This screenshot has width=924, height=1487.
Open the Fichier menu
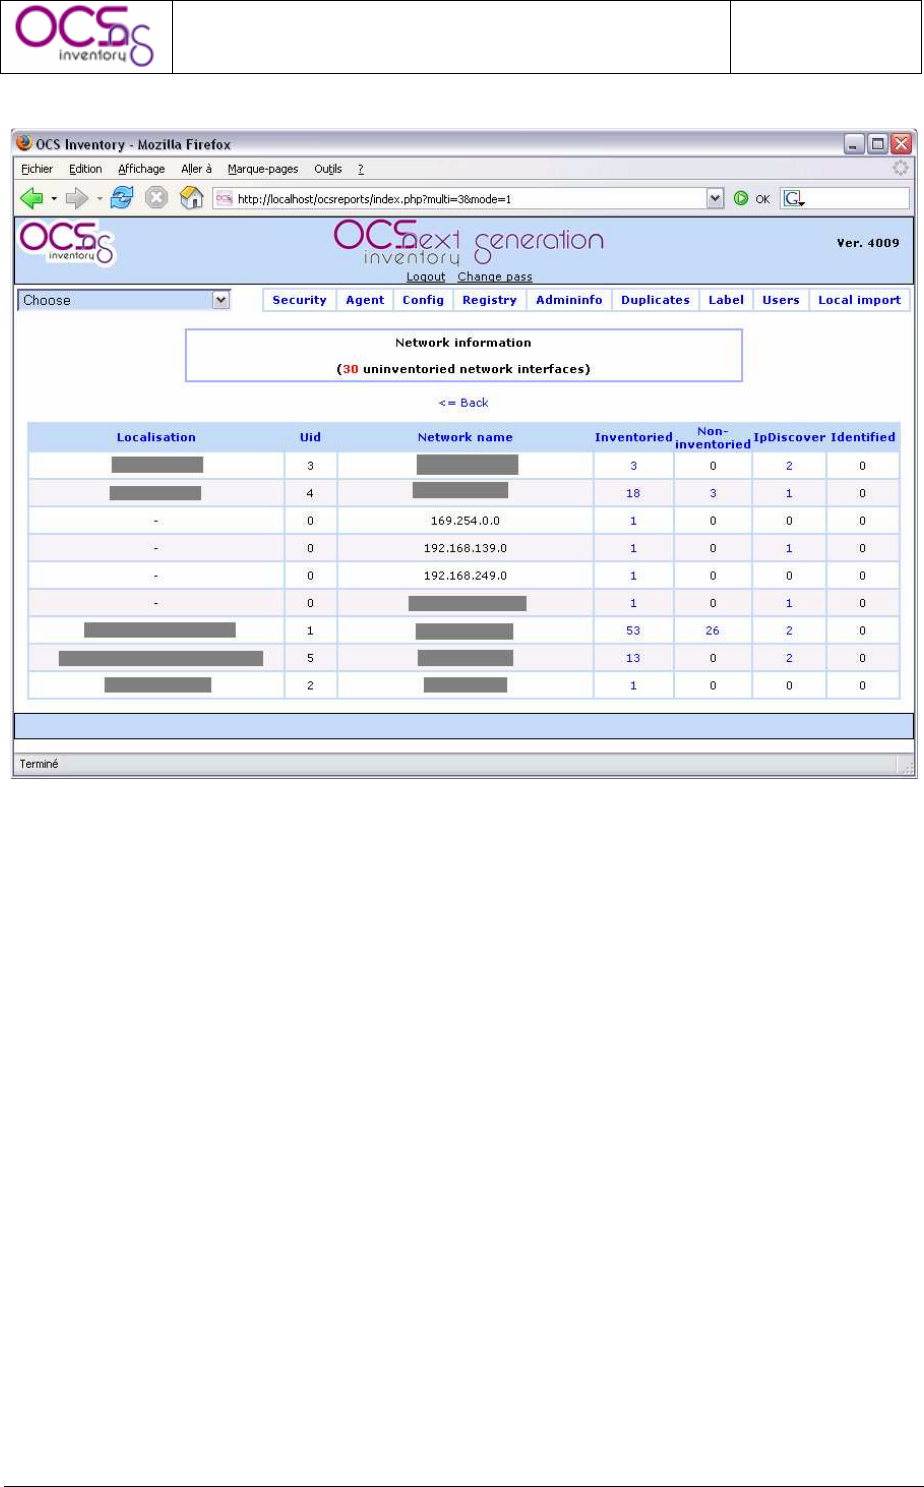click(37, 169)
